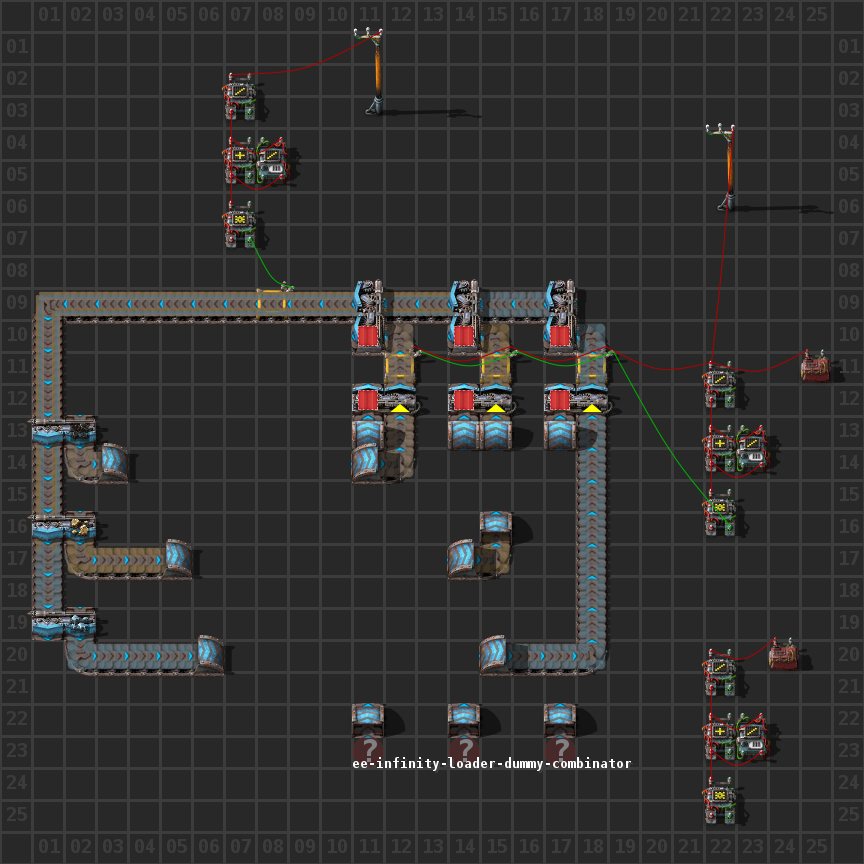864x864 pixels.
Task: Open red chest at column 11, row 10
Action: point(367,336)
